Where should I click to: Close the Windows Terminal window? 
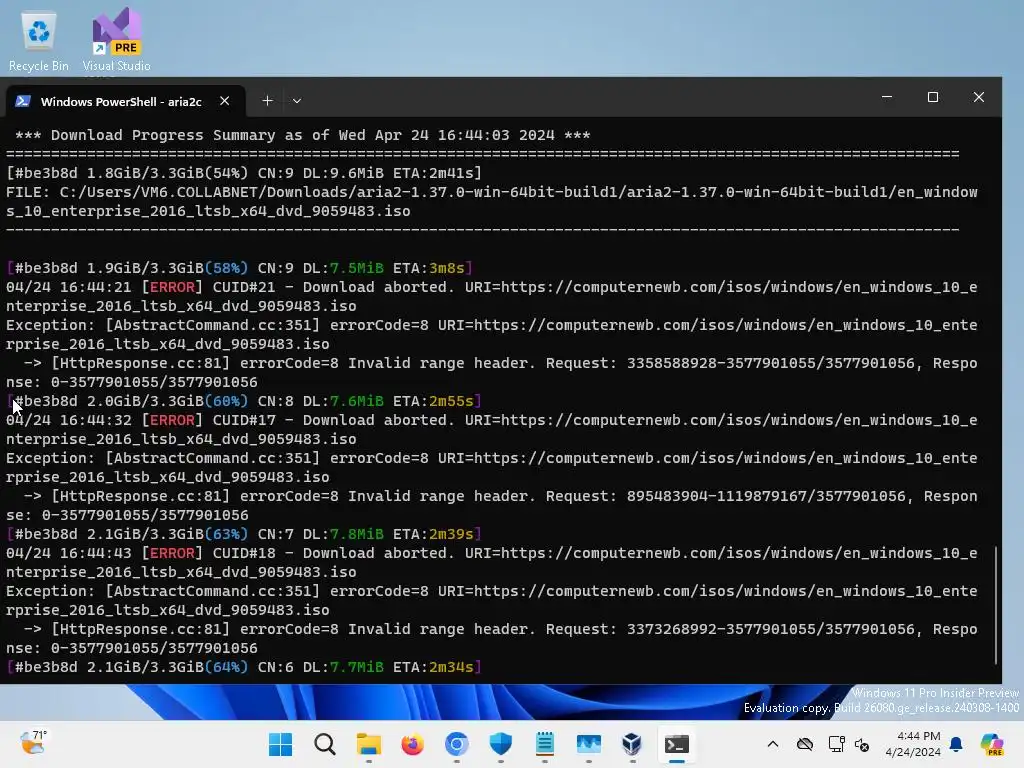pyautogui.click(x=978, y=97)
